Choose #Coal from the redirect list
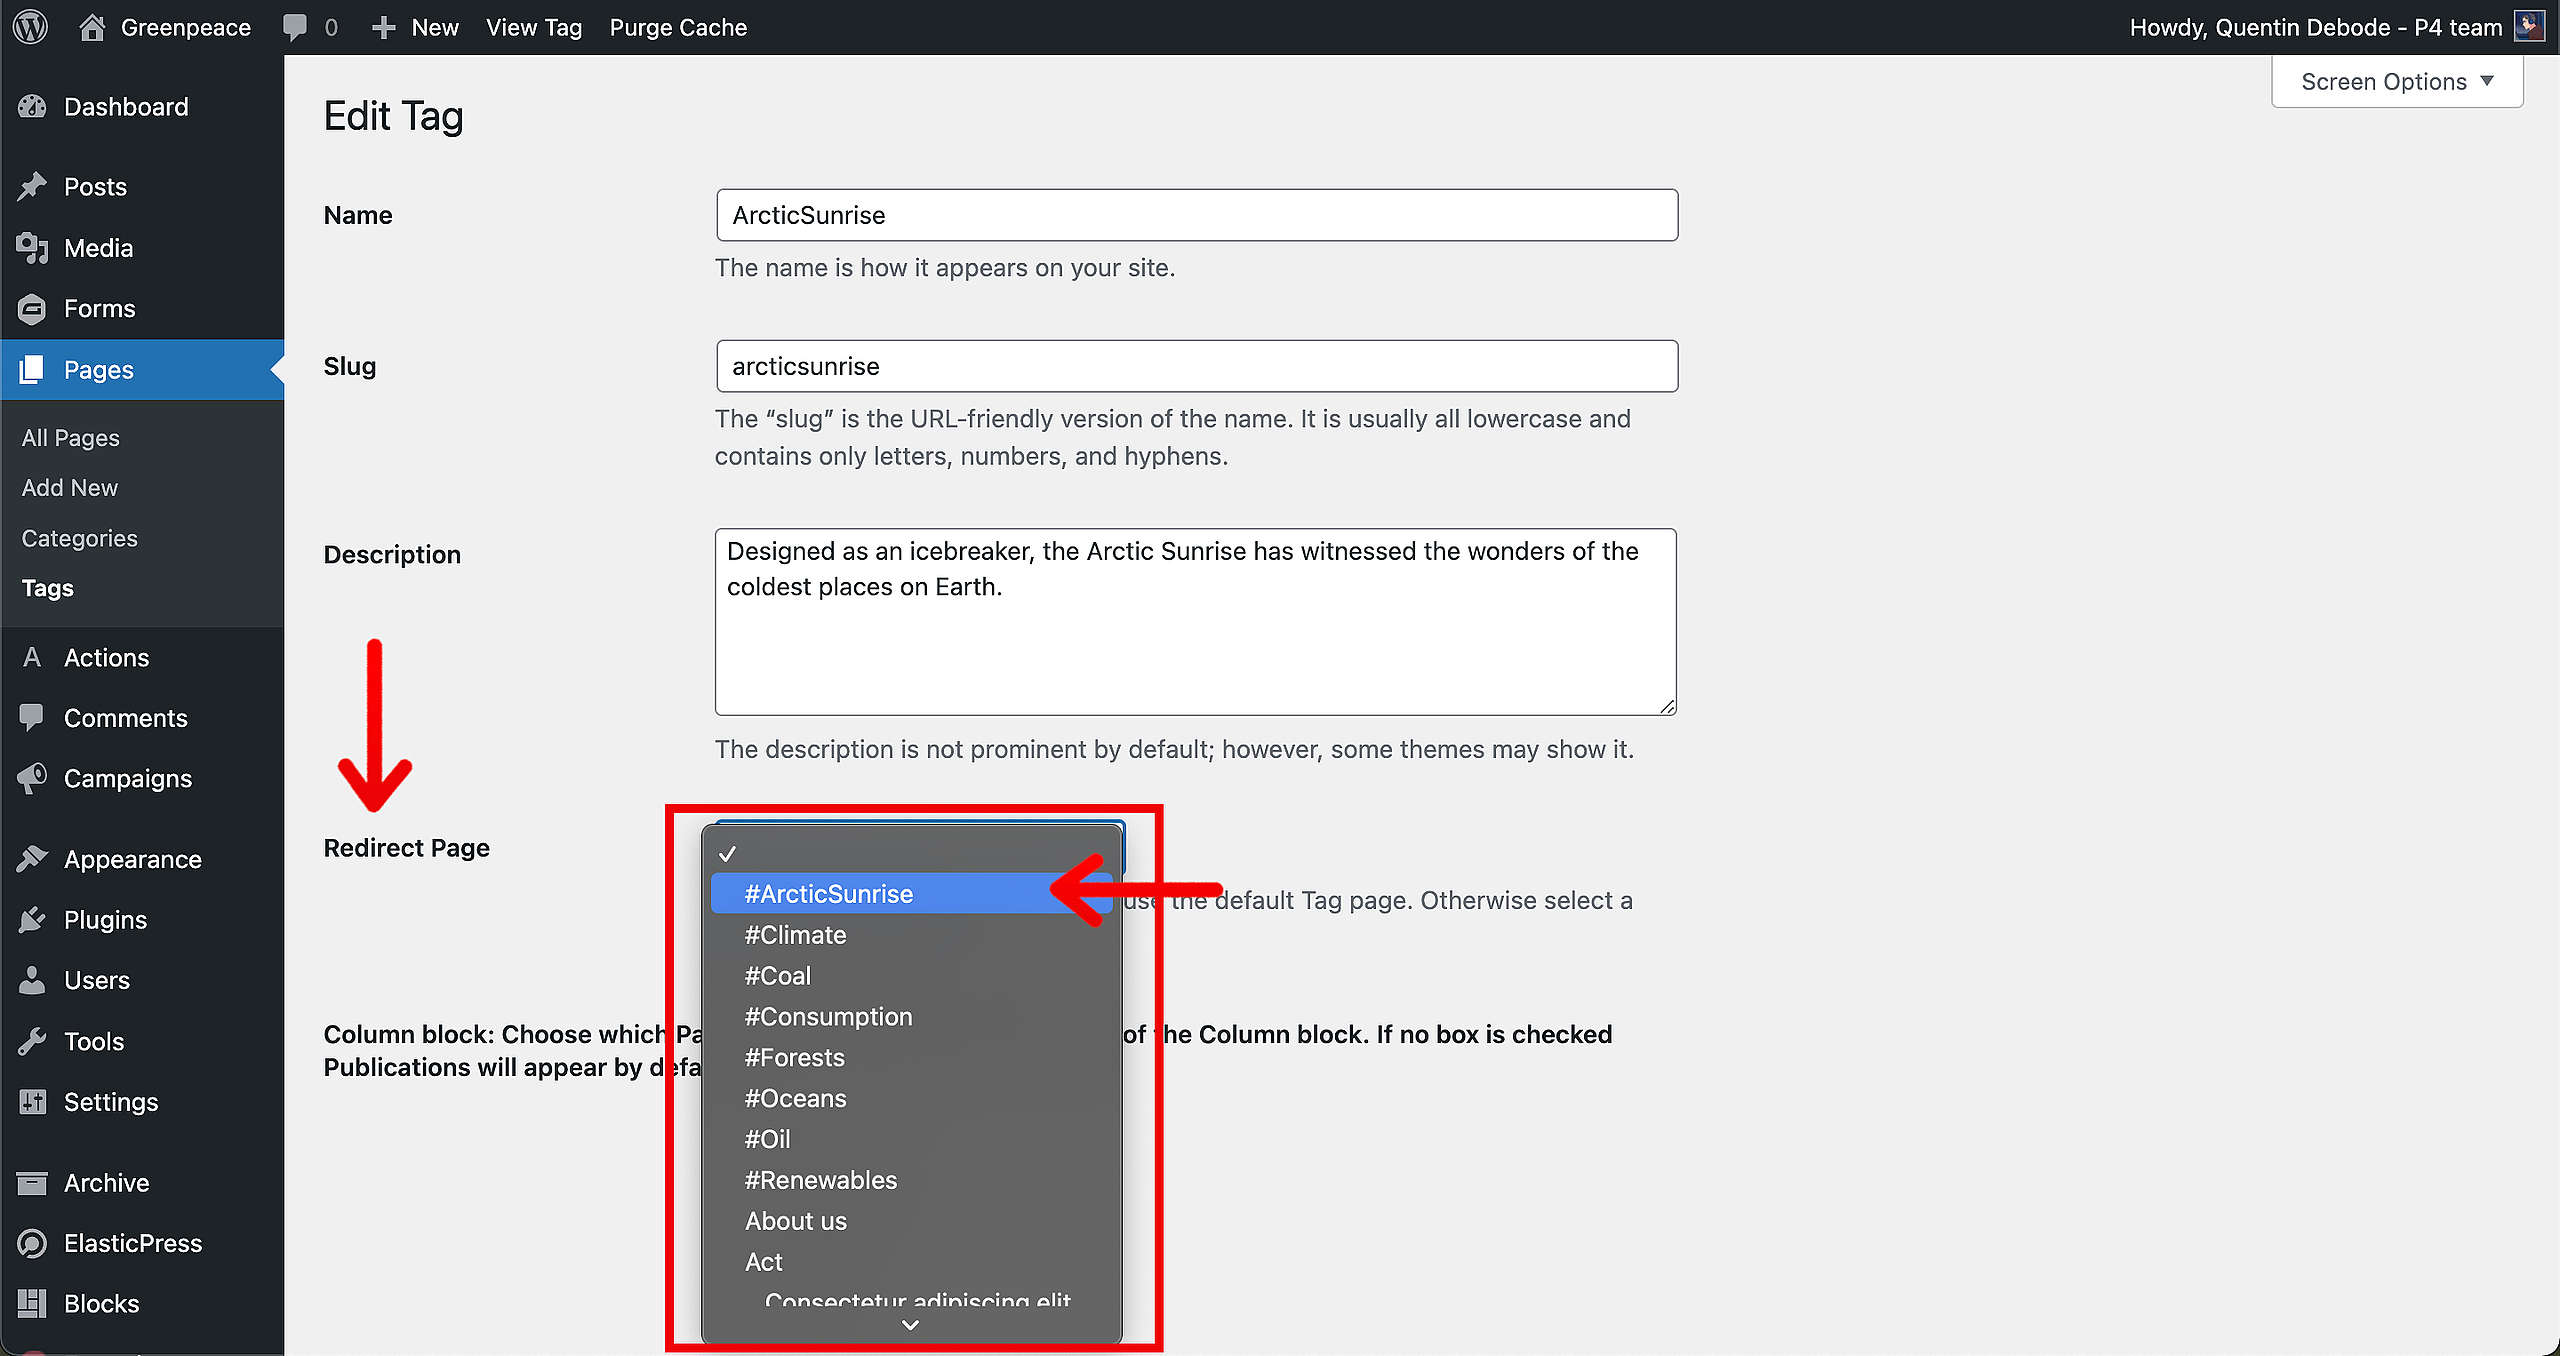Image resolution: width=2560 pixels, height=1356 pixels. click(x=911, y=975)
